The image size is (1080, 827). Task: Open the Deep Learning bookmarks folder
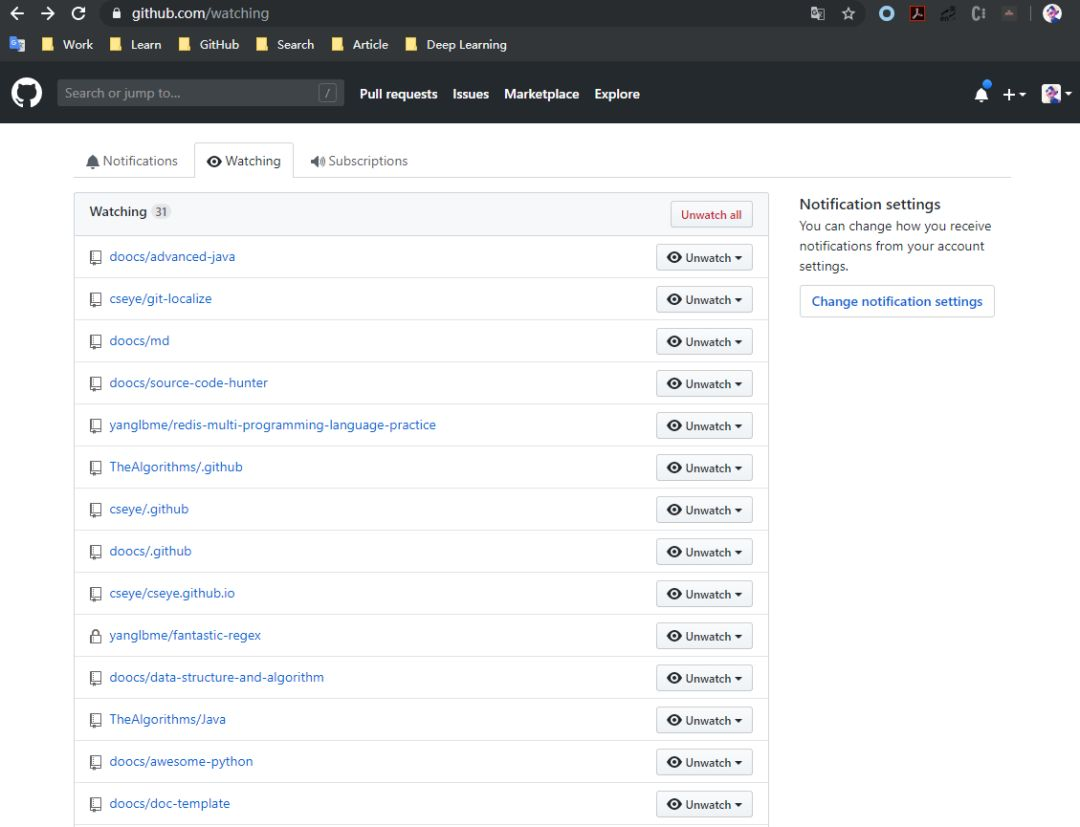[x=456, y=45]
